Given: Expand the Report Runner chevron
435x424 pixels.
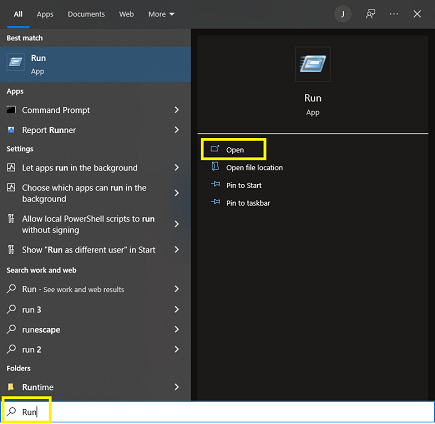Looking at the screenshot, I should point(177,130).
